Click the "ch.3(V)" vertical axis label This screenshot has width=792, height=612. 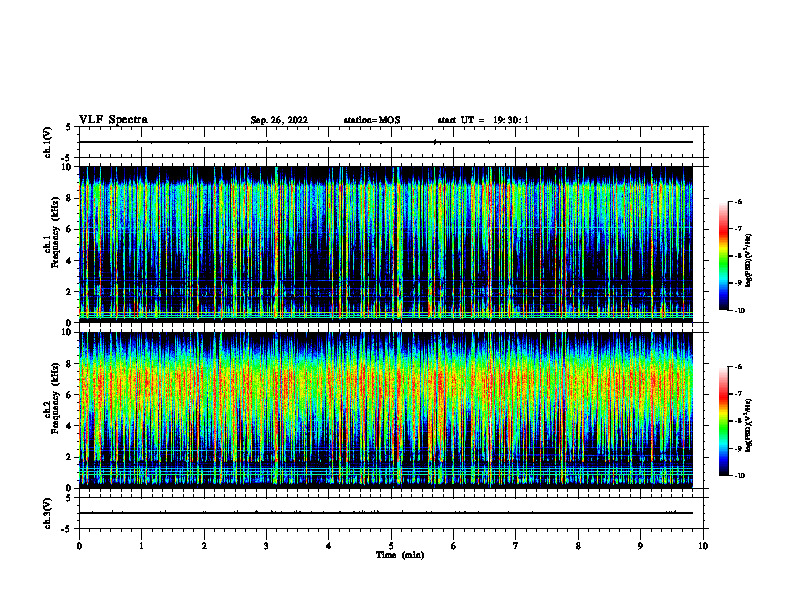coord(48,514)
